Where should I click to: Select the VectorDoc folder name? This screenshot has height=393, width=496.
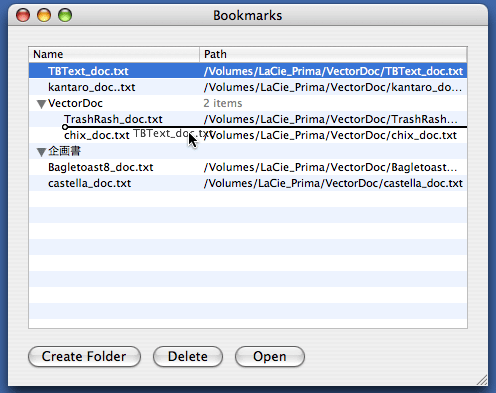click(x=75, y=103)
